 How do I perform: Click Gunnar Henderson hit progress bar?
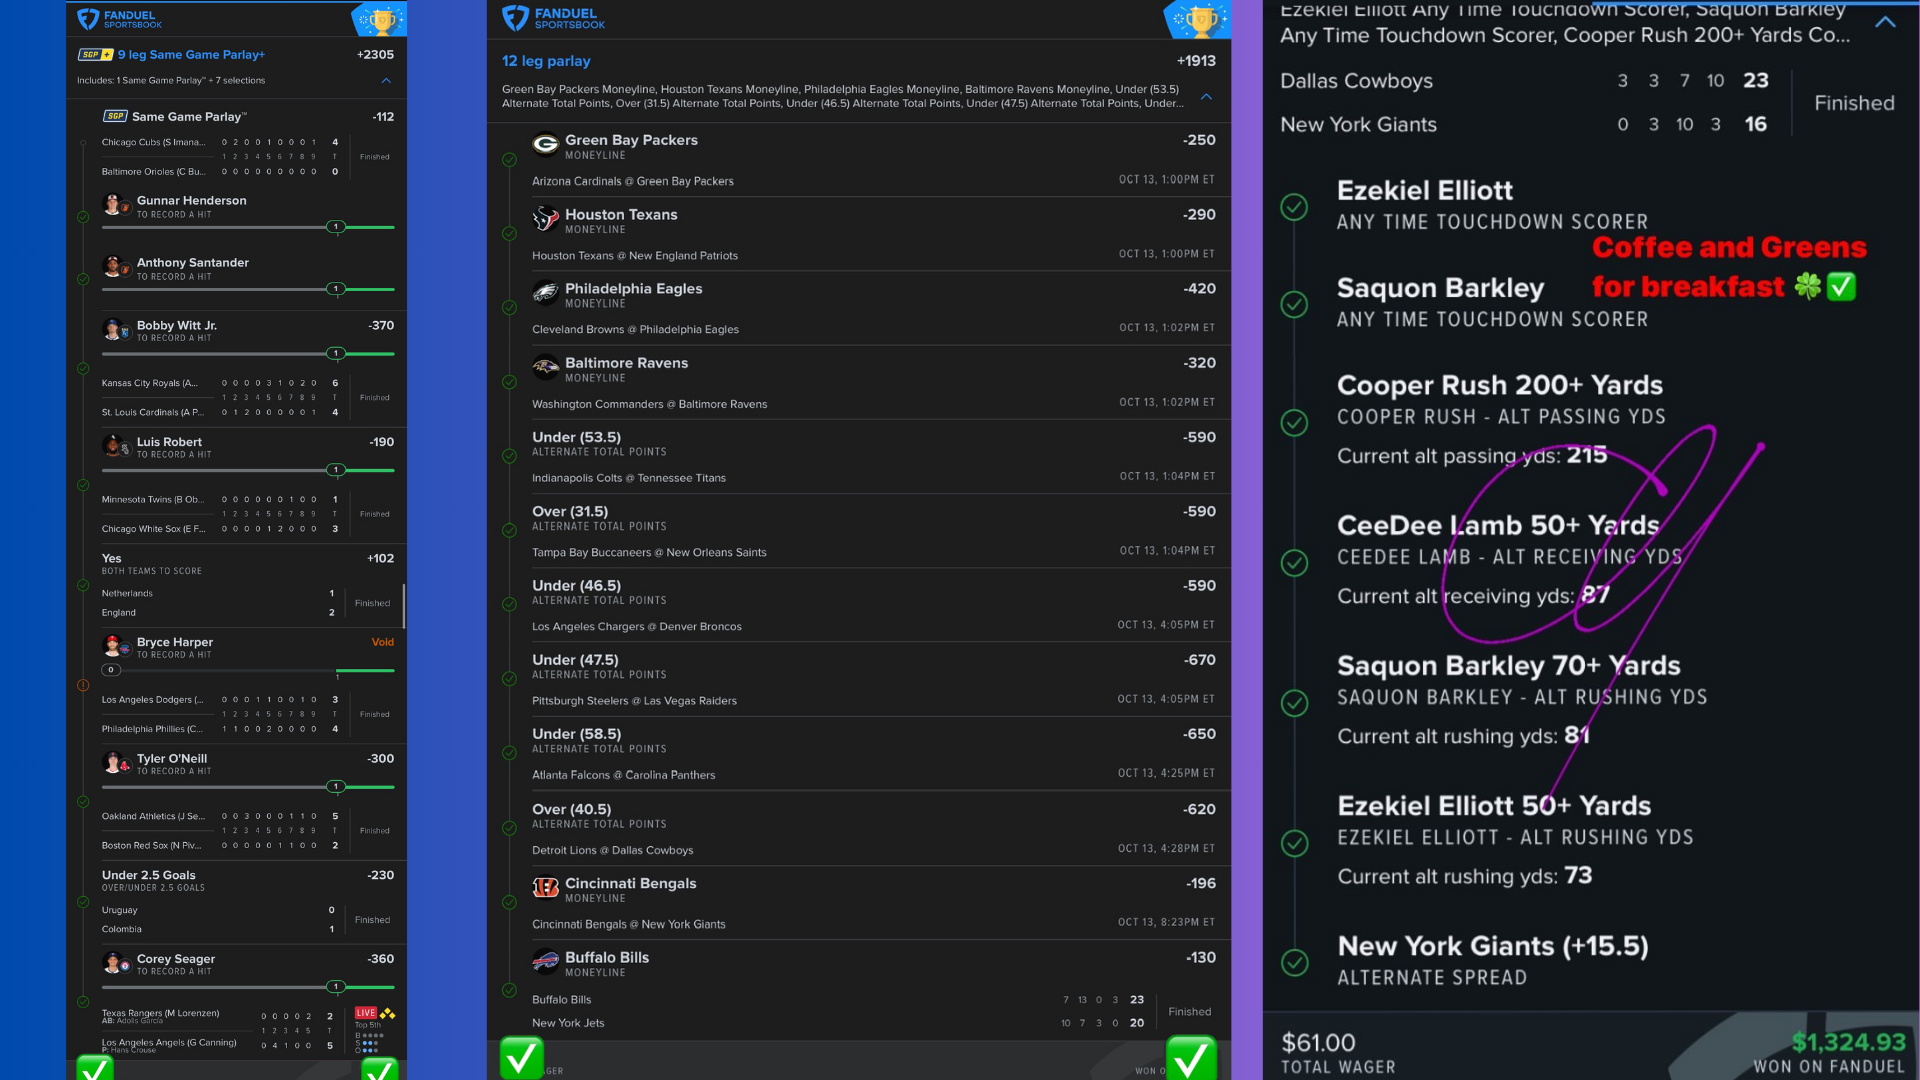pos(248,227)
